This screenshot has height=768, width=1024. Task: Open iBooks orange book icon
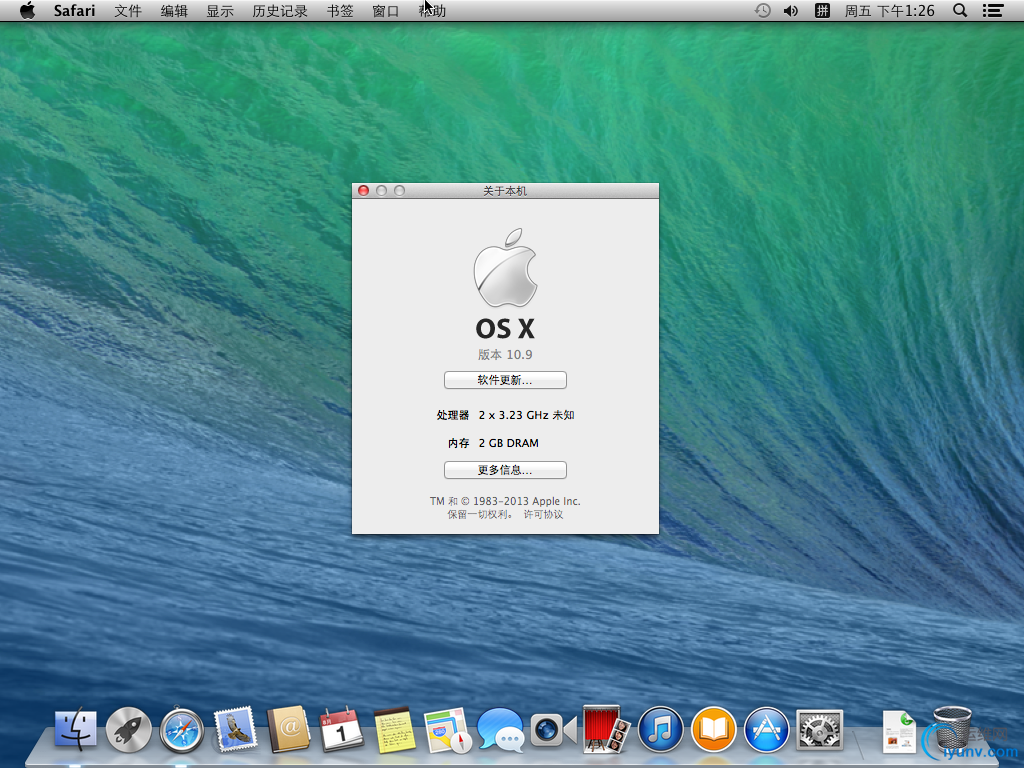pyautogui.click(x=714, y=729)
